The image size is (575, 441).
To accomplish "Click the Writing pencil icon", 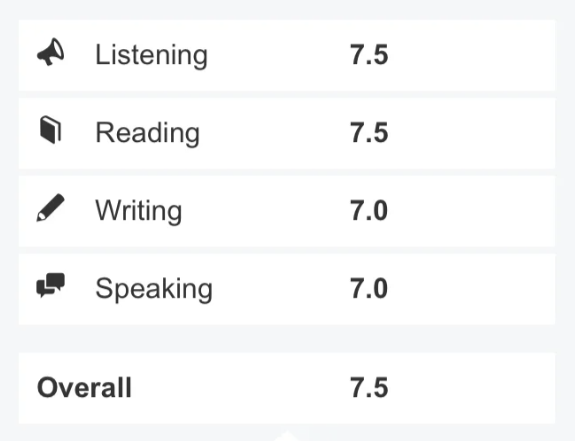I will click(50, 208).
